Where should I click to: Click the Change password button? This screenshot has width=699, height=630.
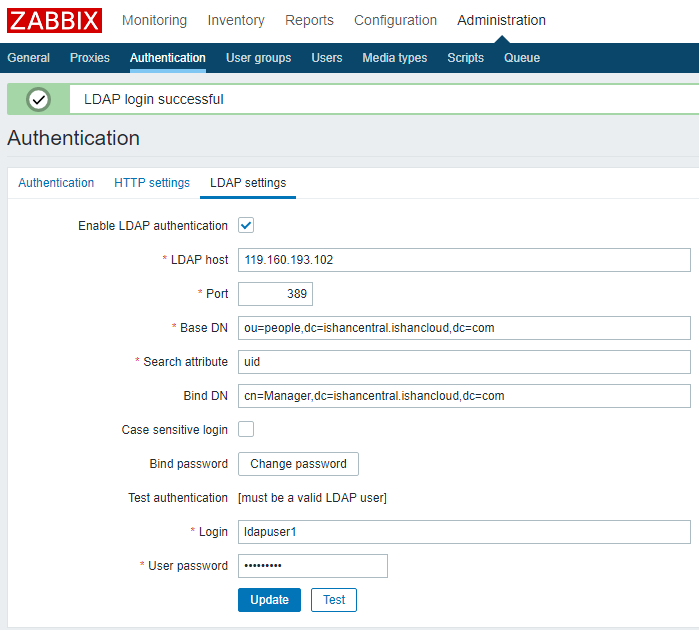[298, 464]
